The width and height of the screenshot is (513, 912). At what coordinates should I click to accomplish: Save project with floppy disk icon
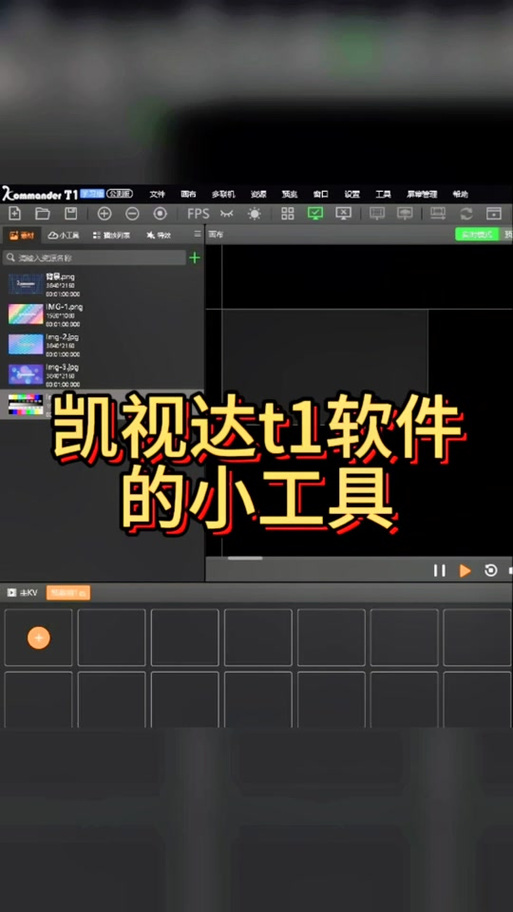[x=70, y=213]
